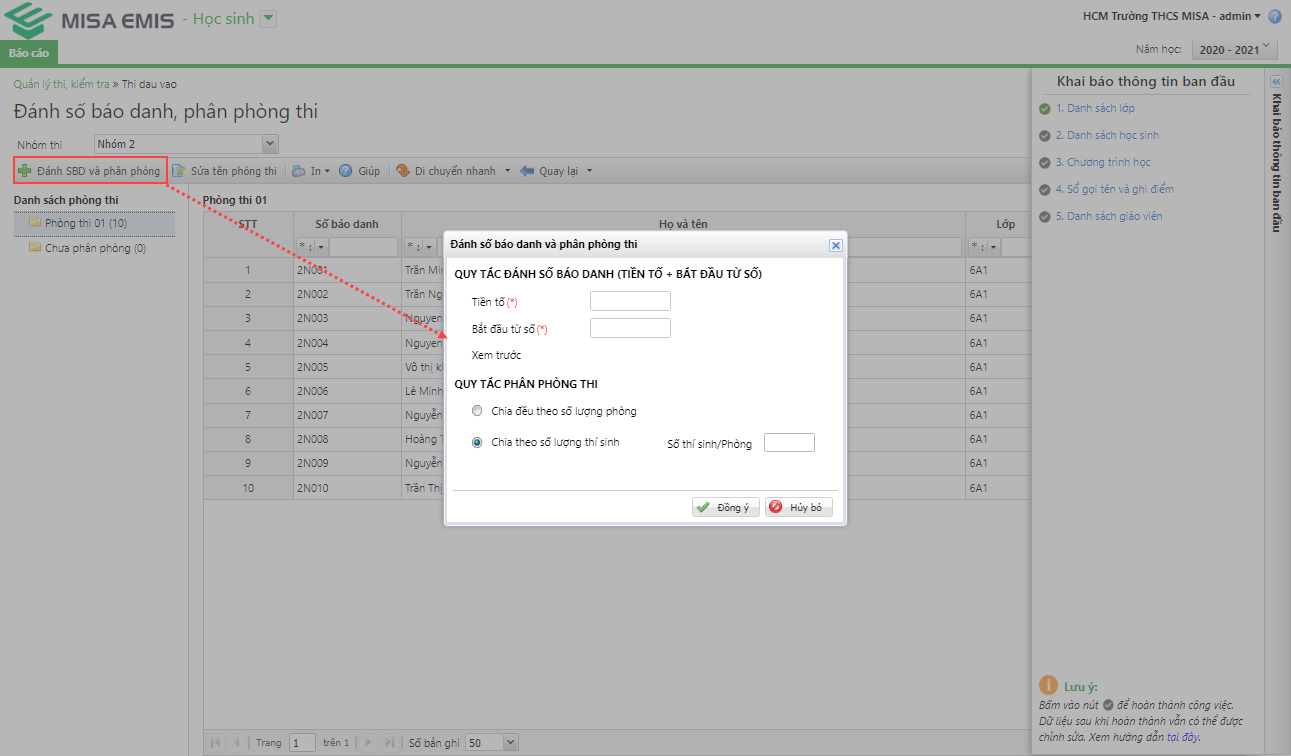Click the Khai báo thông tin ban đầu vertical tab
This screenshot has width=1291, height=756.
coord(1276,163)
